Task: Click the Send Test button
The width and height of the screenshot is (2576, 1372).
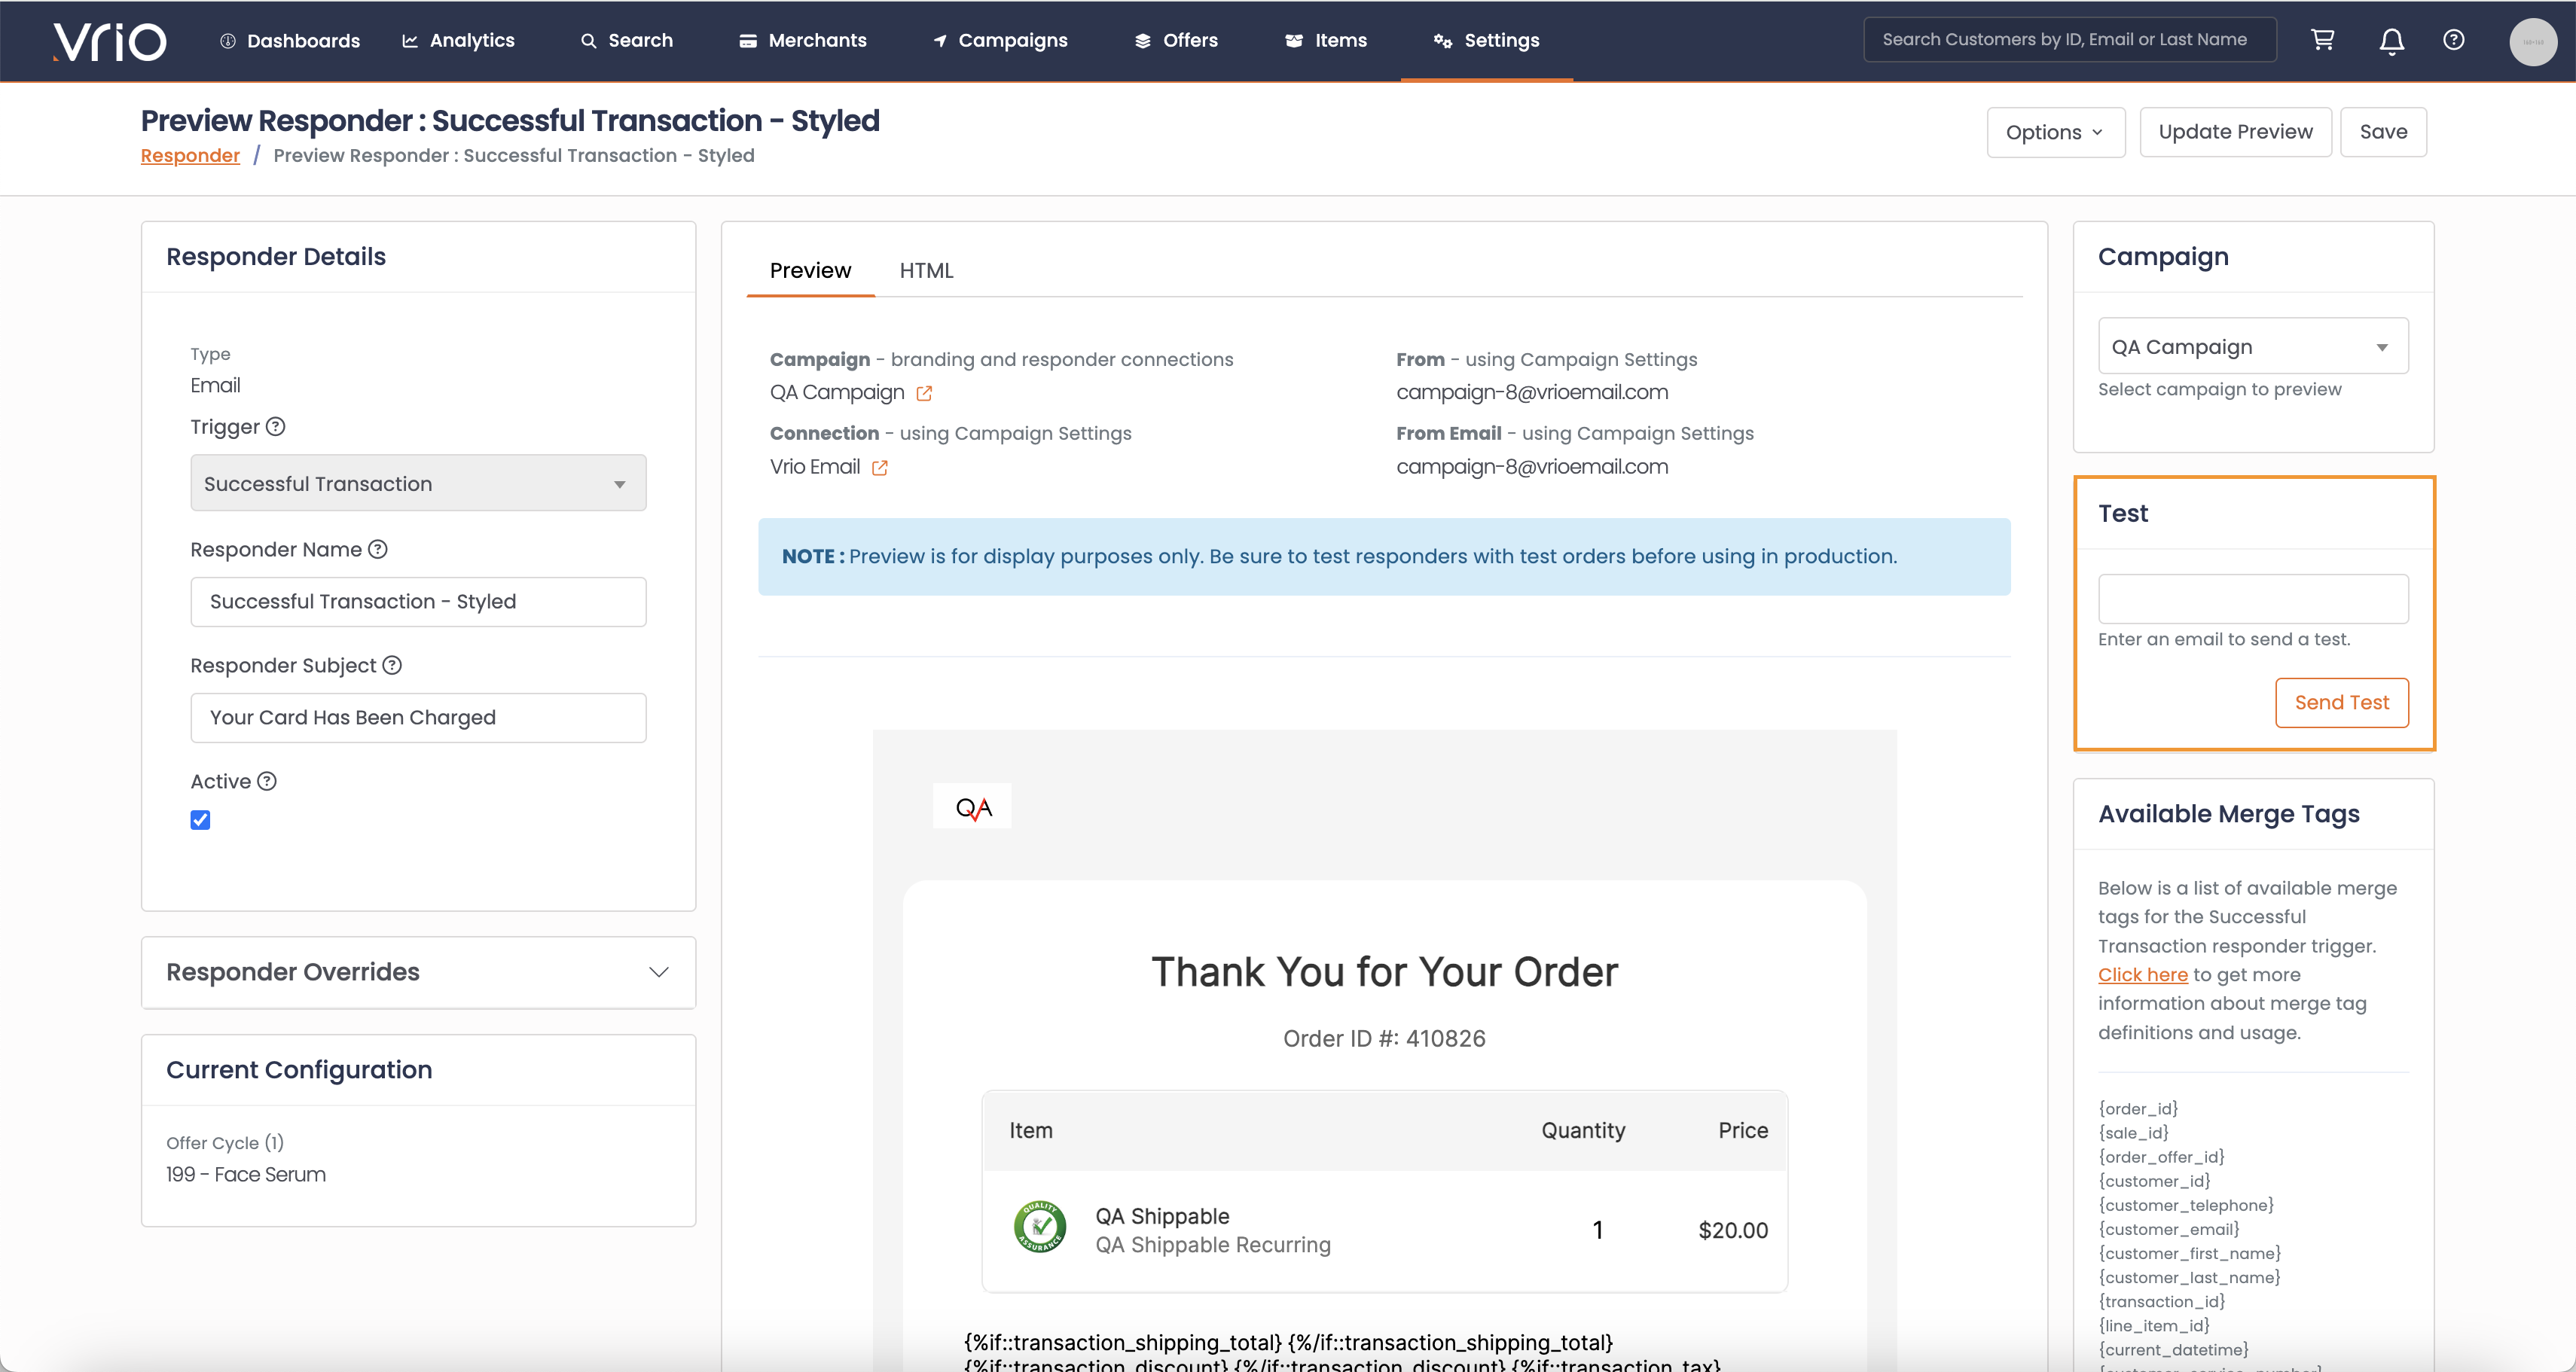Action: pos(2342,702)
